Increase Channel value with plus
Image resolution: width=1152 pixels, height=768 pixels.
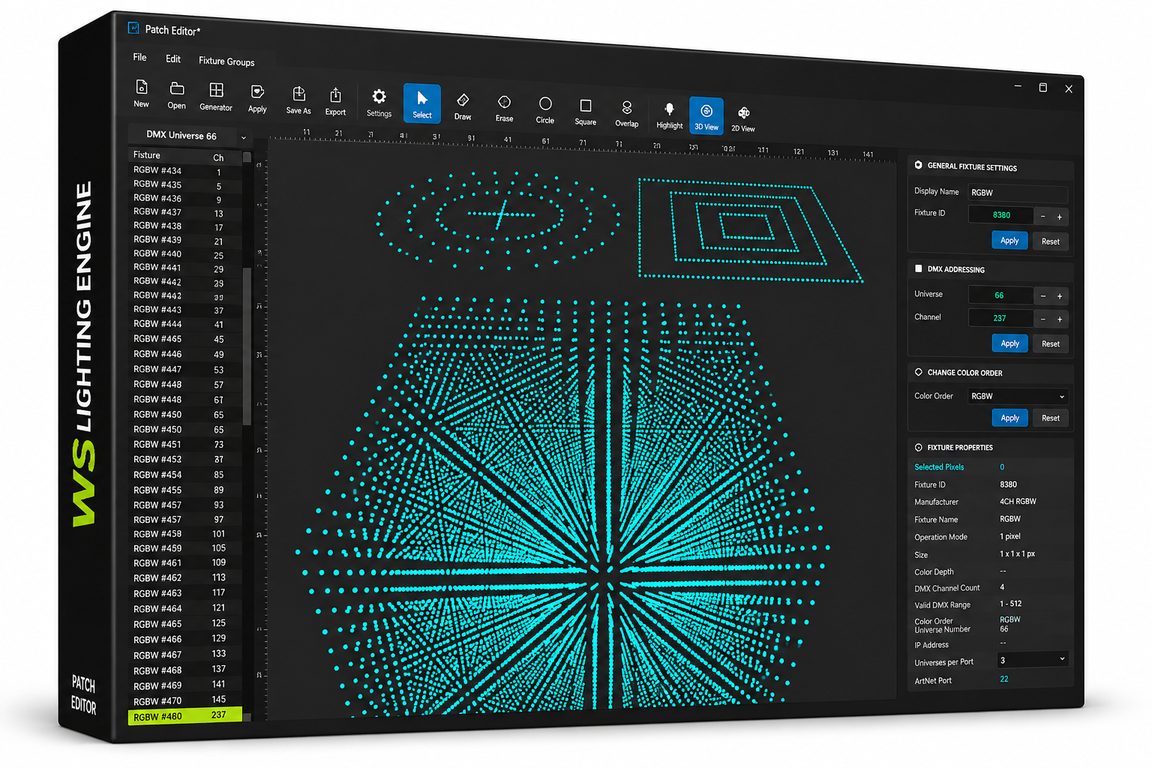[1059, 319]
